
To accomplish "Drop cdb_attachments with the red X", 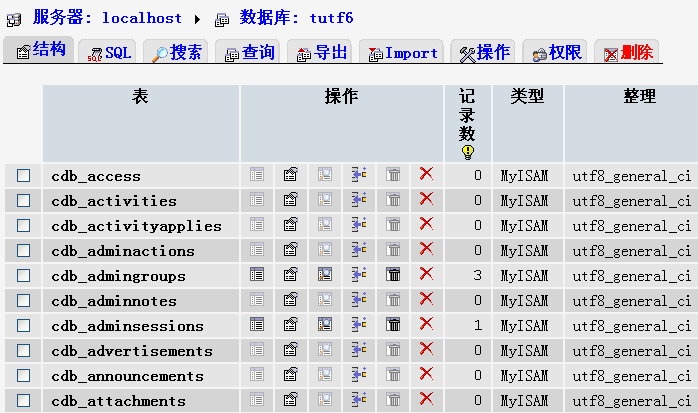I will pos(426,398).
